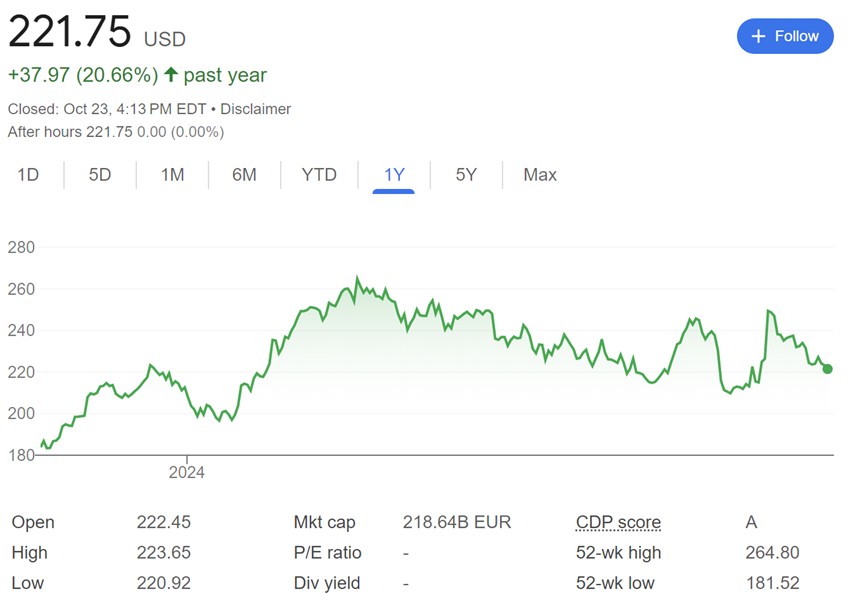This screenshot has width=865, height=608.
Task: Click the chart peak near 264
Action: click(x=357, y=278)
